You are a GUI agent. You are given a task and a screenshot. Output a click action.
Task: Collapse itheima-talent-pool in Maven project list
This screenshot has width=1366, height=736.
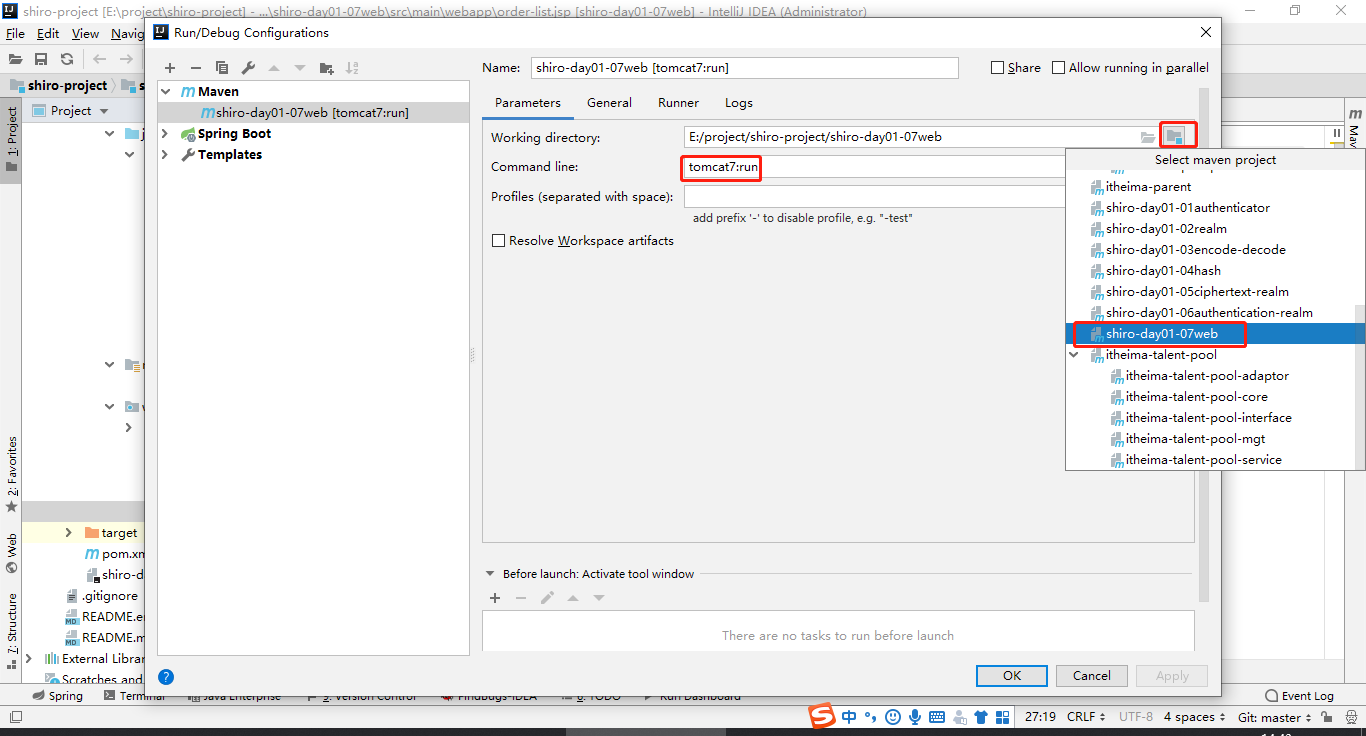point(1075,355)
